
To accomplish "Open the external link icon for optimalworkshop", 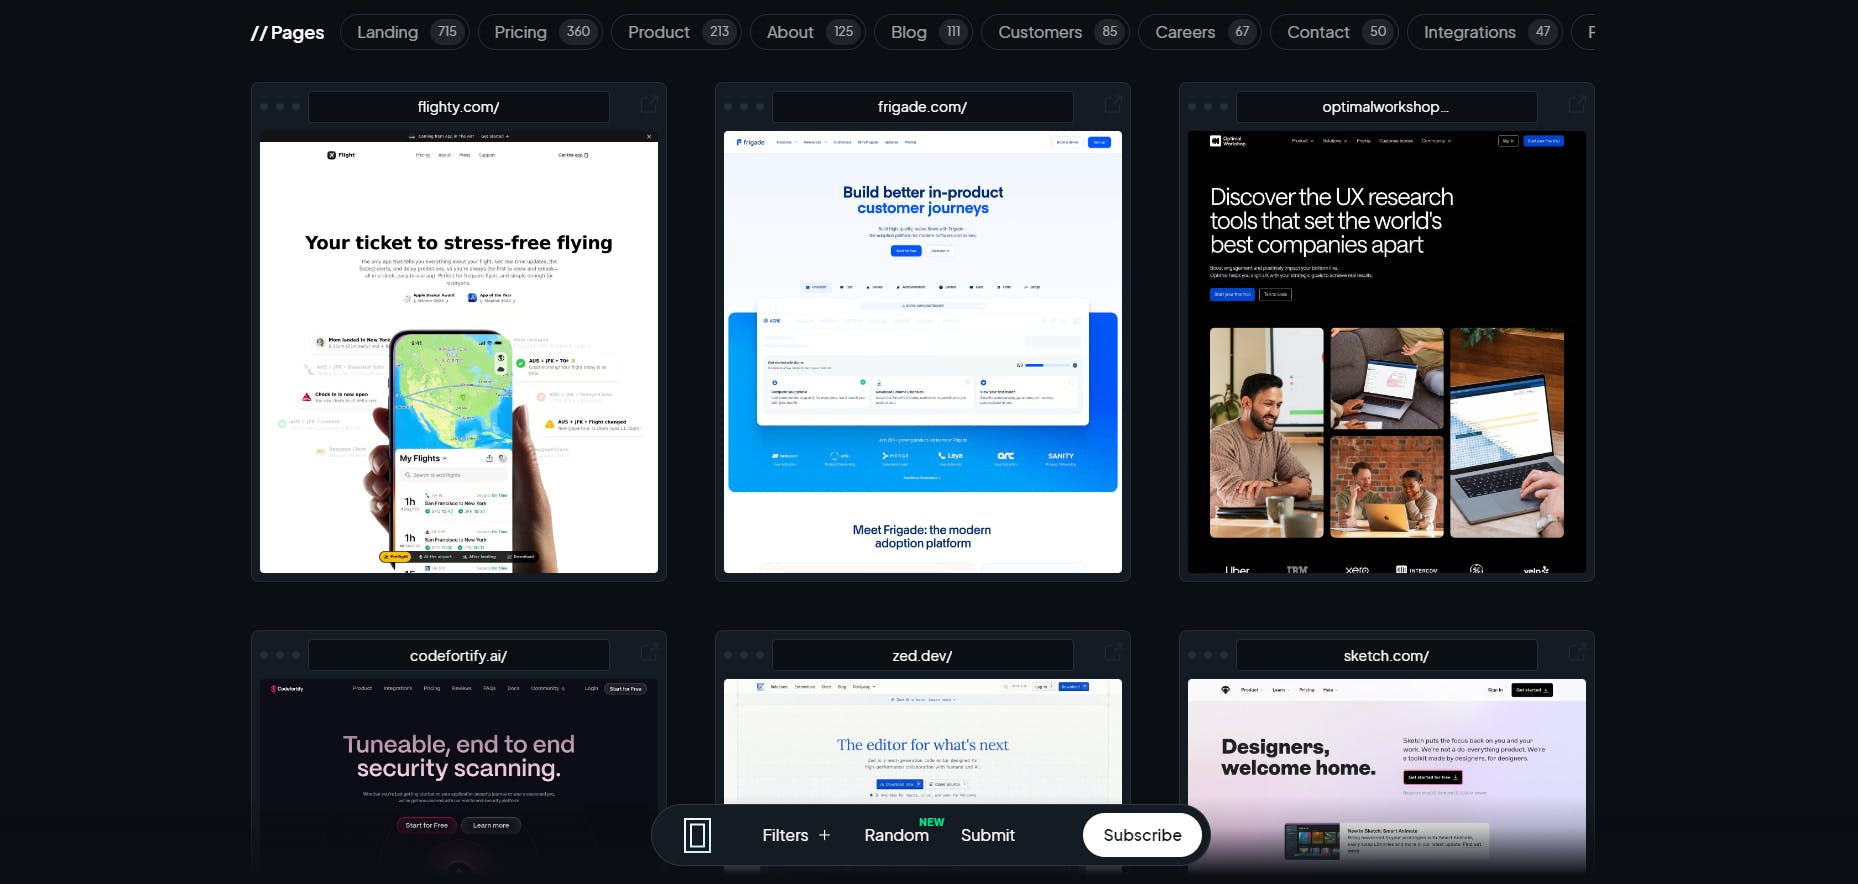I will click(x=1577, y=105).
